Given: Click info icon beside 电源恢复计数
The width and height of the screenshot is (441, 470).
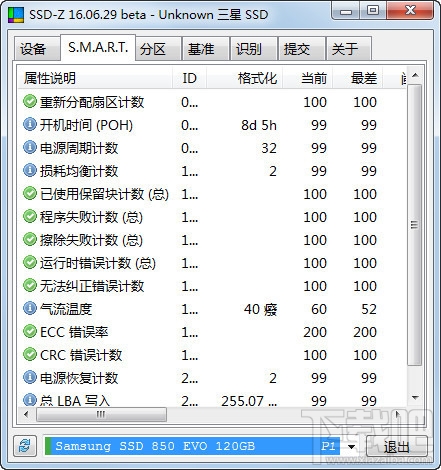Looking at the screenshot, I should [x=30, y=377].
